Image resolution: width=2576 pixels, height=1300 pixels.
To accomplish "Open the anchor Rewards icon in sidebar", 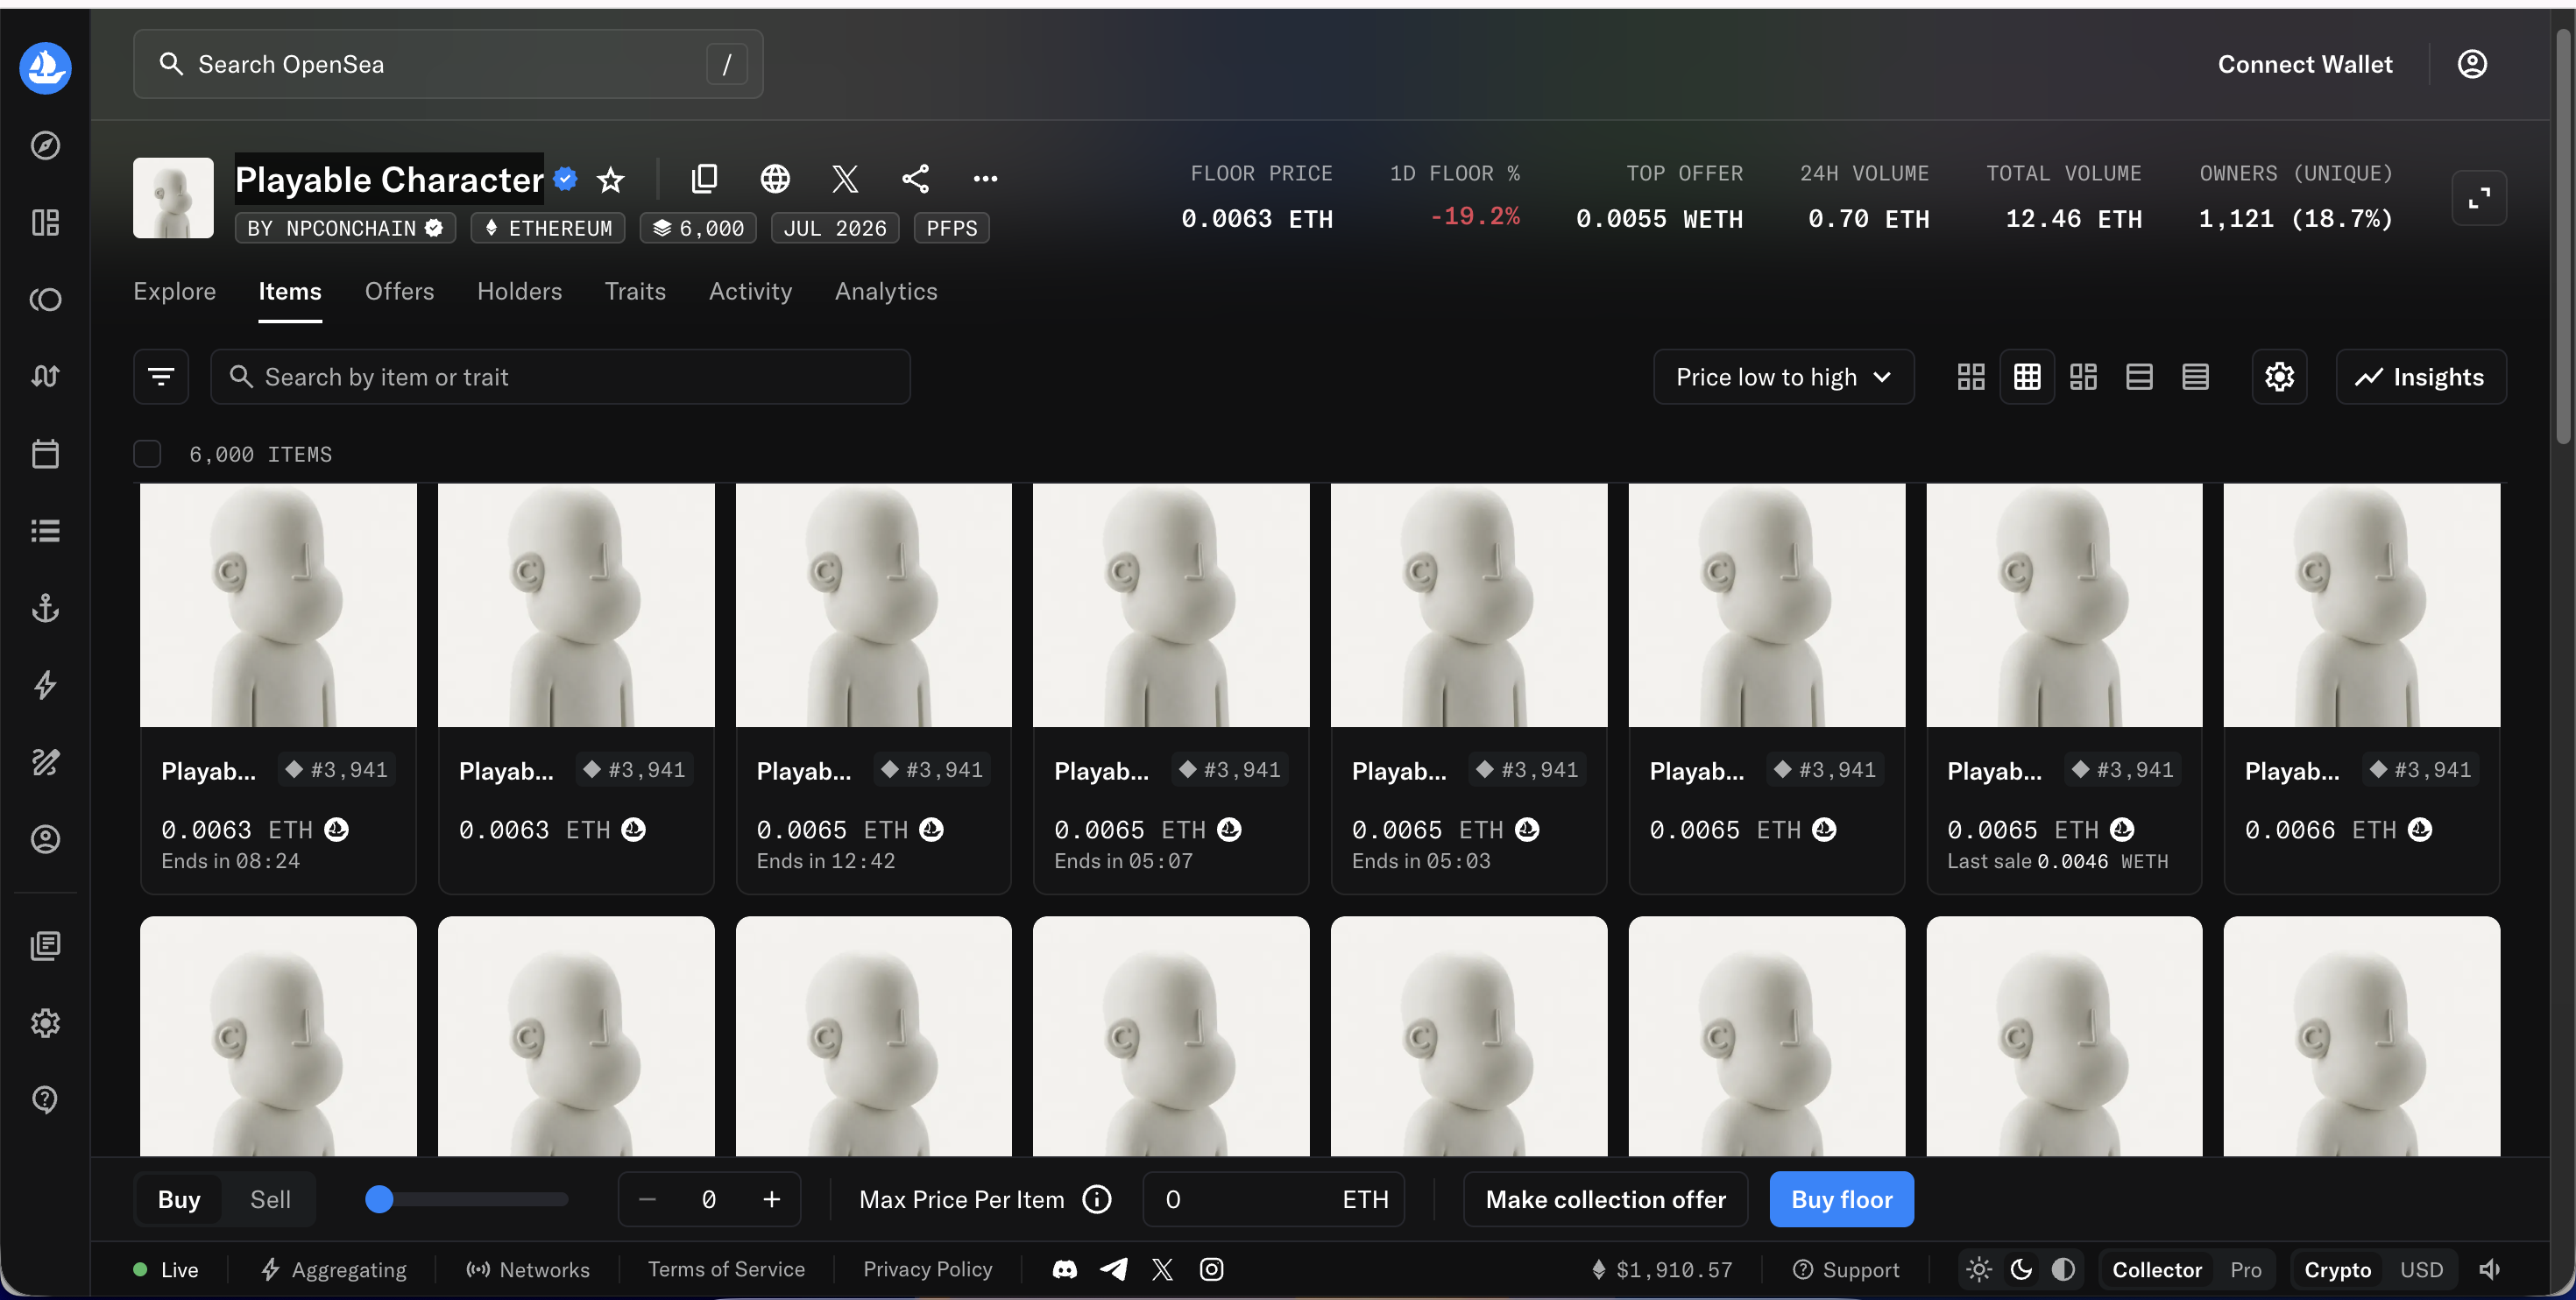I will [45, 608].
